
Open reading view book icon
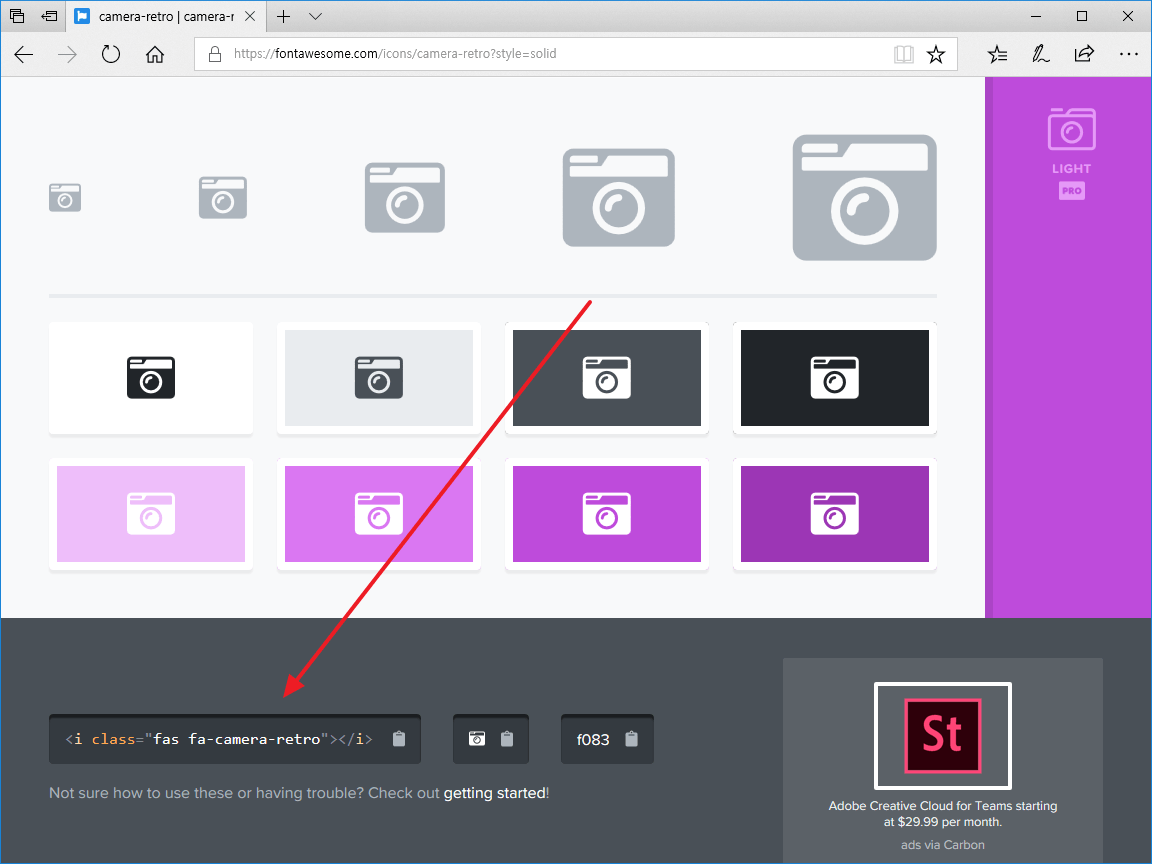point(904,55)
